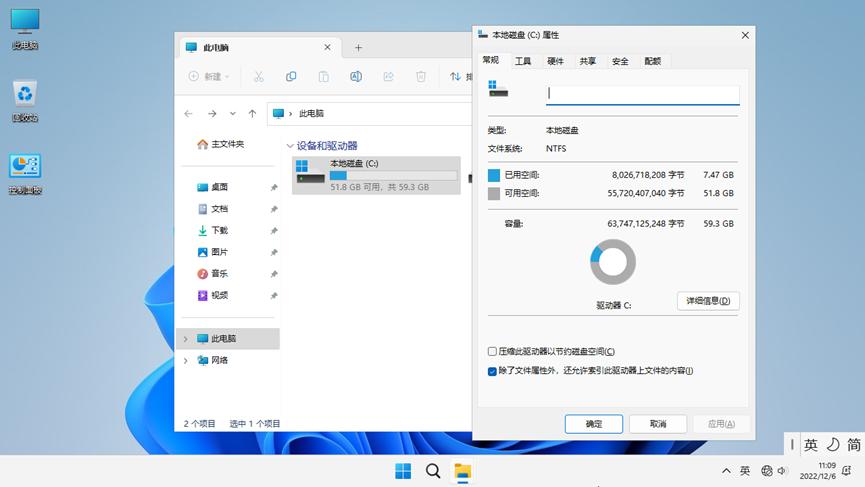865x487 pixels.
Task: Close the disk properties dialog
Action: click(745, 35)
